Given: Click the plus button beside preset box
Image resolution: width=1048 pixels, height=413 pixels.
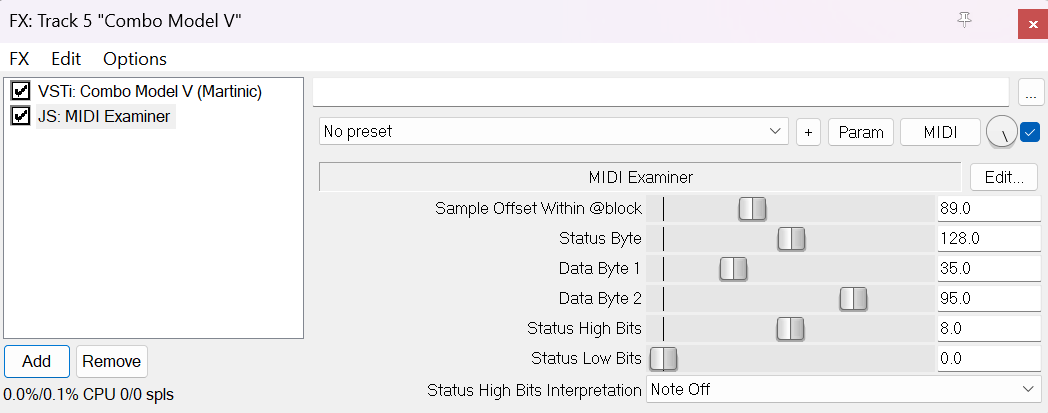Looking at the screenshot, I should (808, 132).
